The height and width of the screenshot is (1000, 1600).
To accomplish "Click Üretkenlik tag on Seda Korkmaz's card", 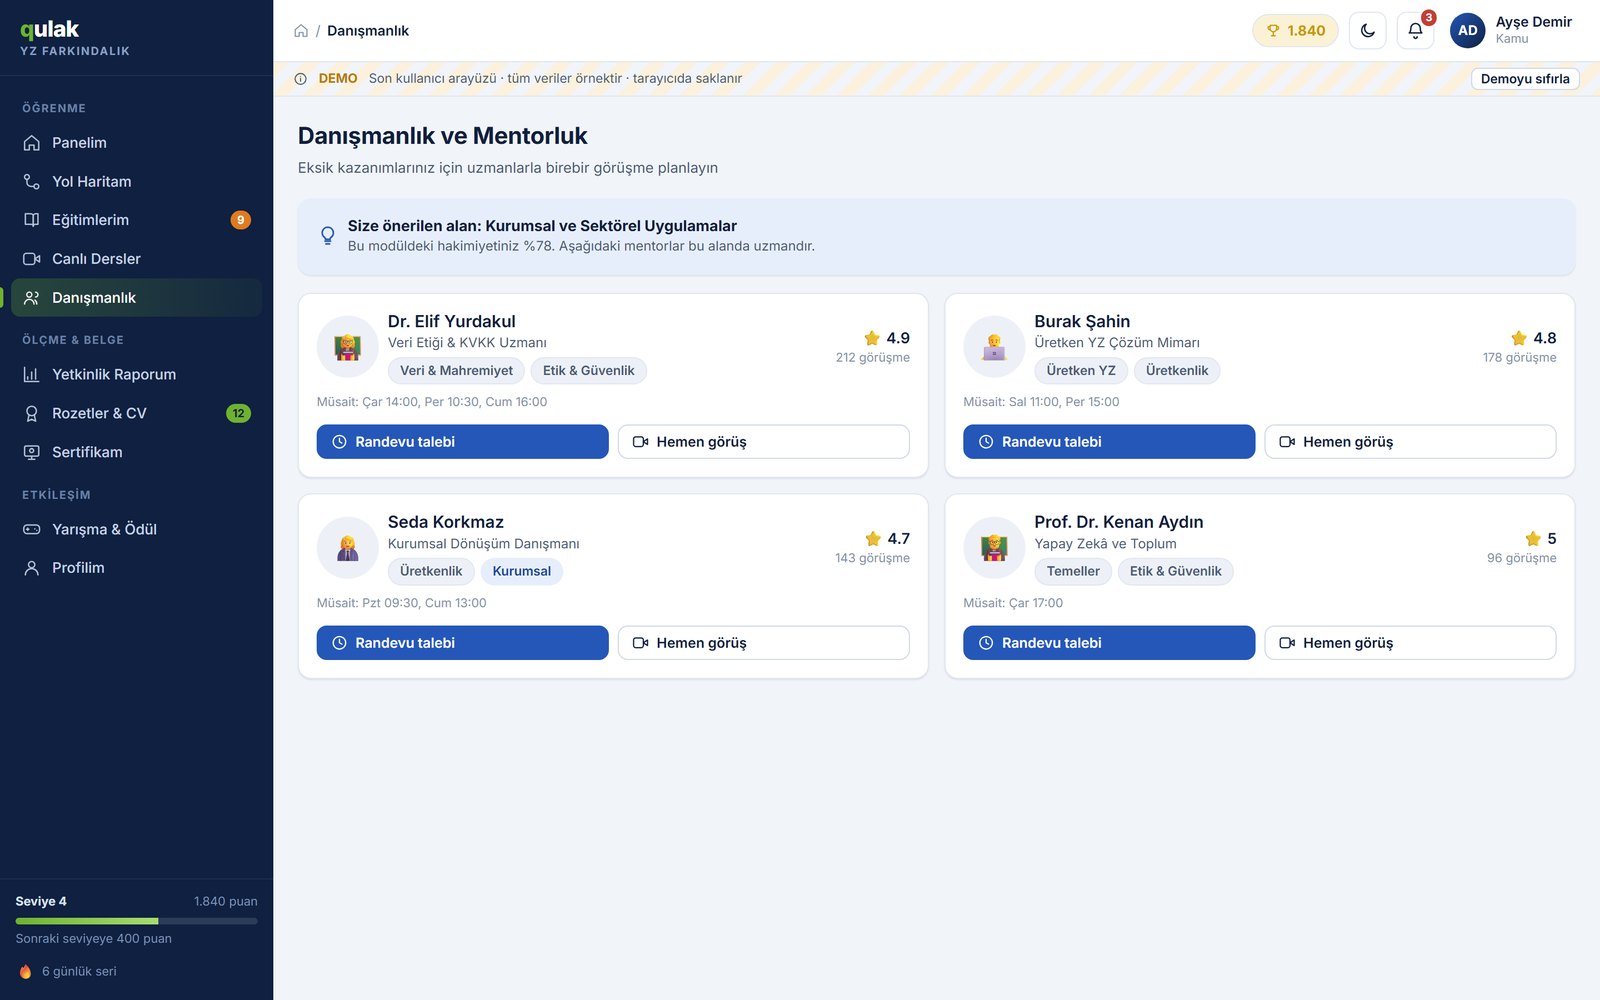I will (x=431, y=572).
